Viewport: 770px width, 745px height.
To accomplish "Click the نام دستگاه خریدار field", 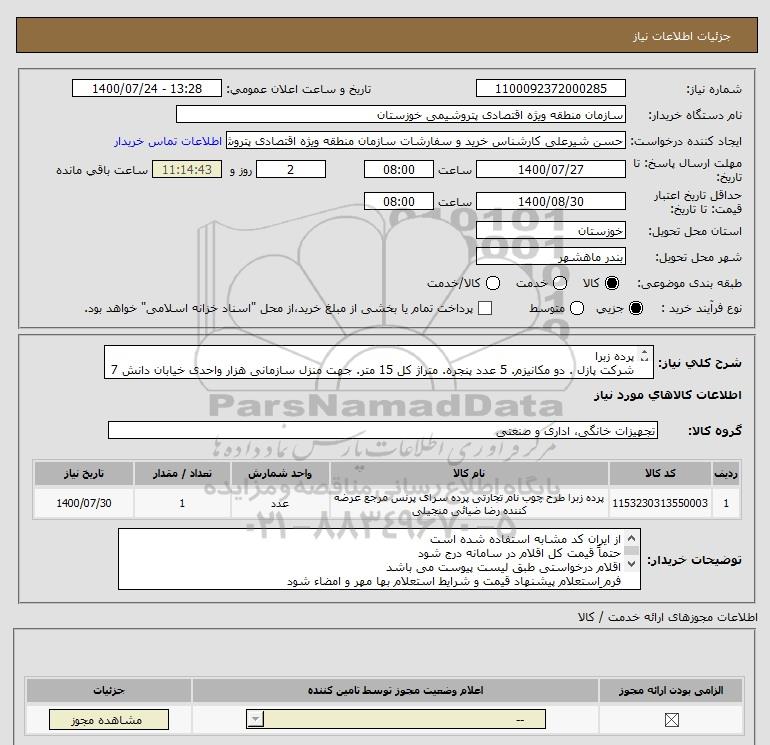I will coord(401,114).
